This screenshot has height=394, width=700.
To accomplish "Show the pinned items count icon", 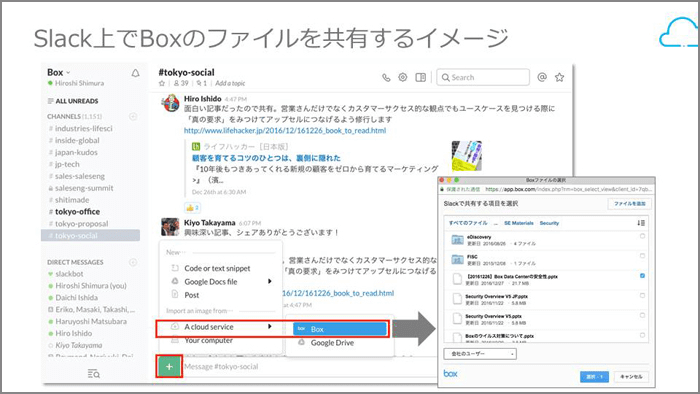I will click(201, 83).
